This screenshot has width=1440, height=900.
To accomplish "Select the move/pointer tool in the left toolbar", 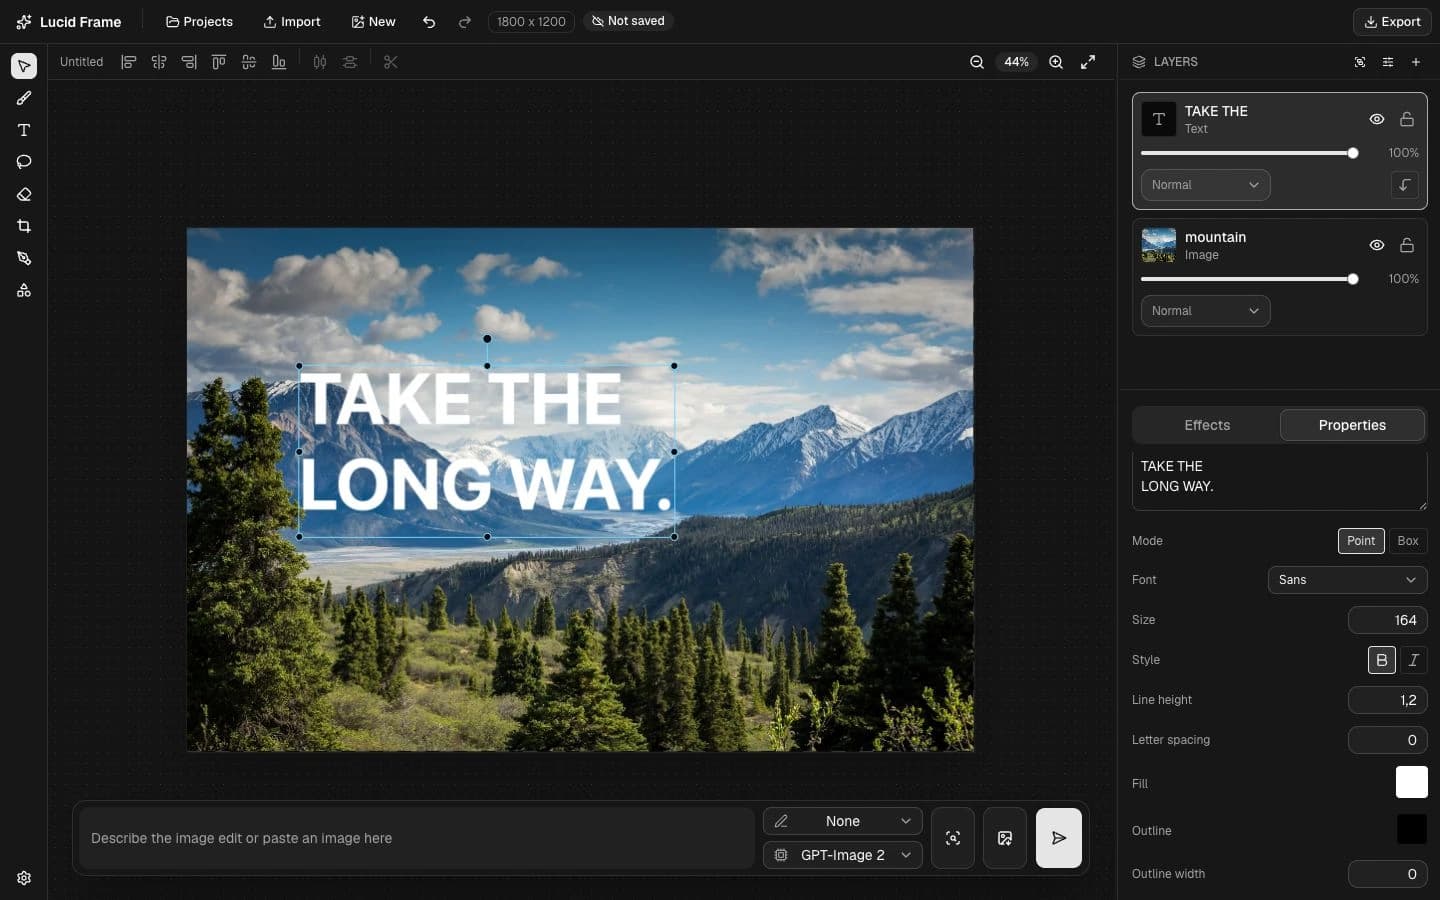I will [24, 66].
